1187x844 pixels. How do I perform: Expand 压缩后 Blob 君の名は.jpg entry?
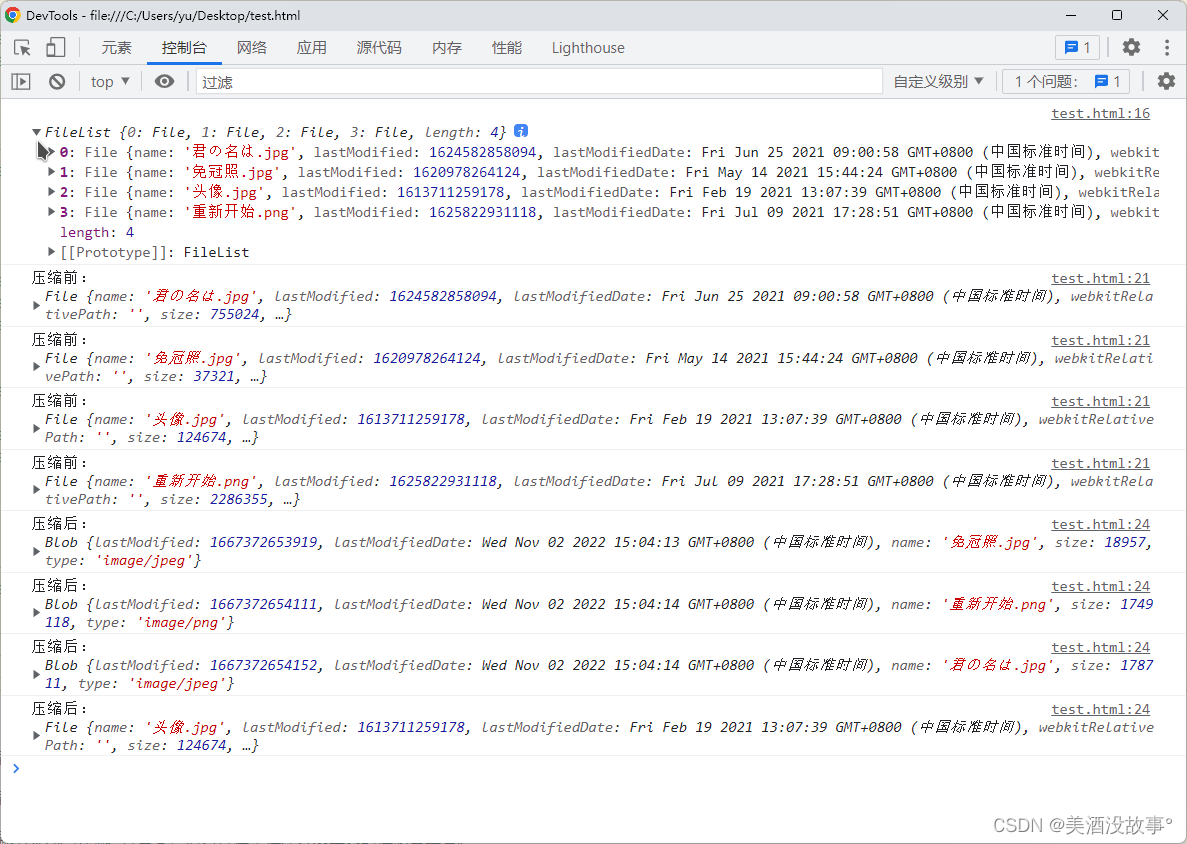coord(36,674)
